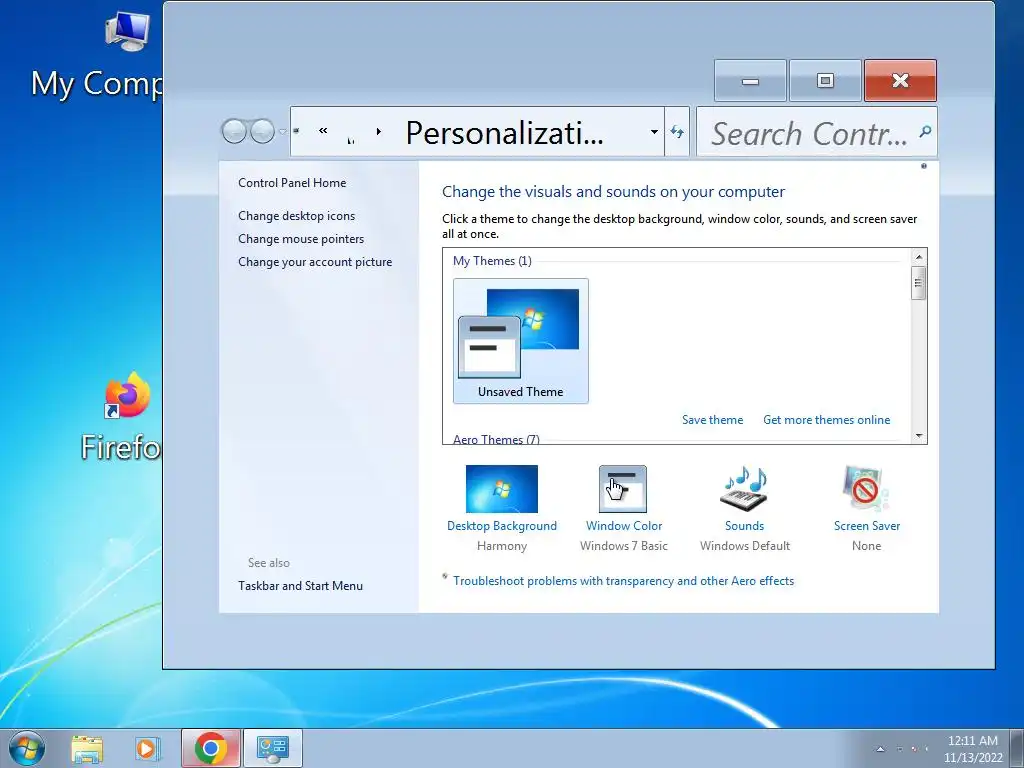Open Troubleshoot problems with transparency link
The width and height of the screenshot is (1024, 768).
tap(624, 581)
